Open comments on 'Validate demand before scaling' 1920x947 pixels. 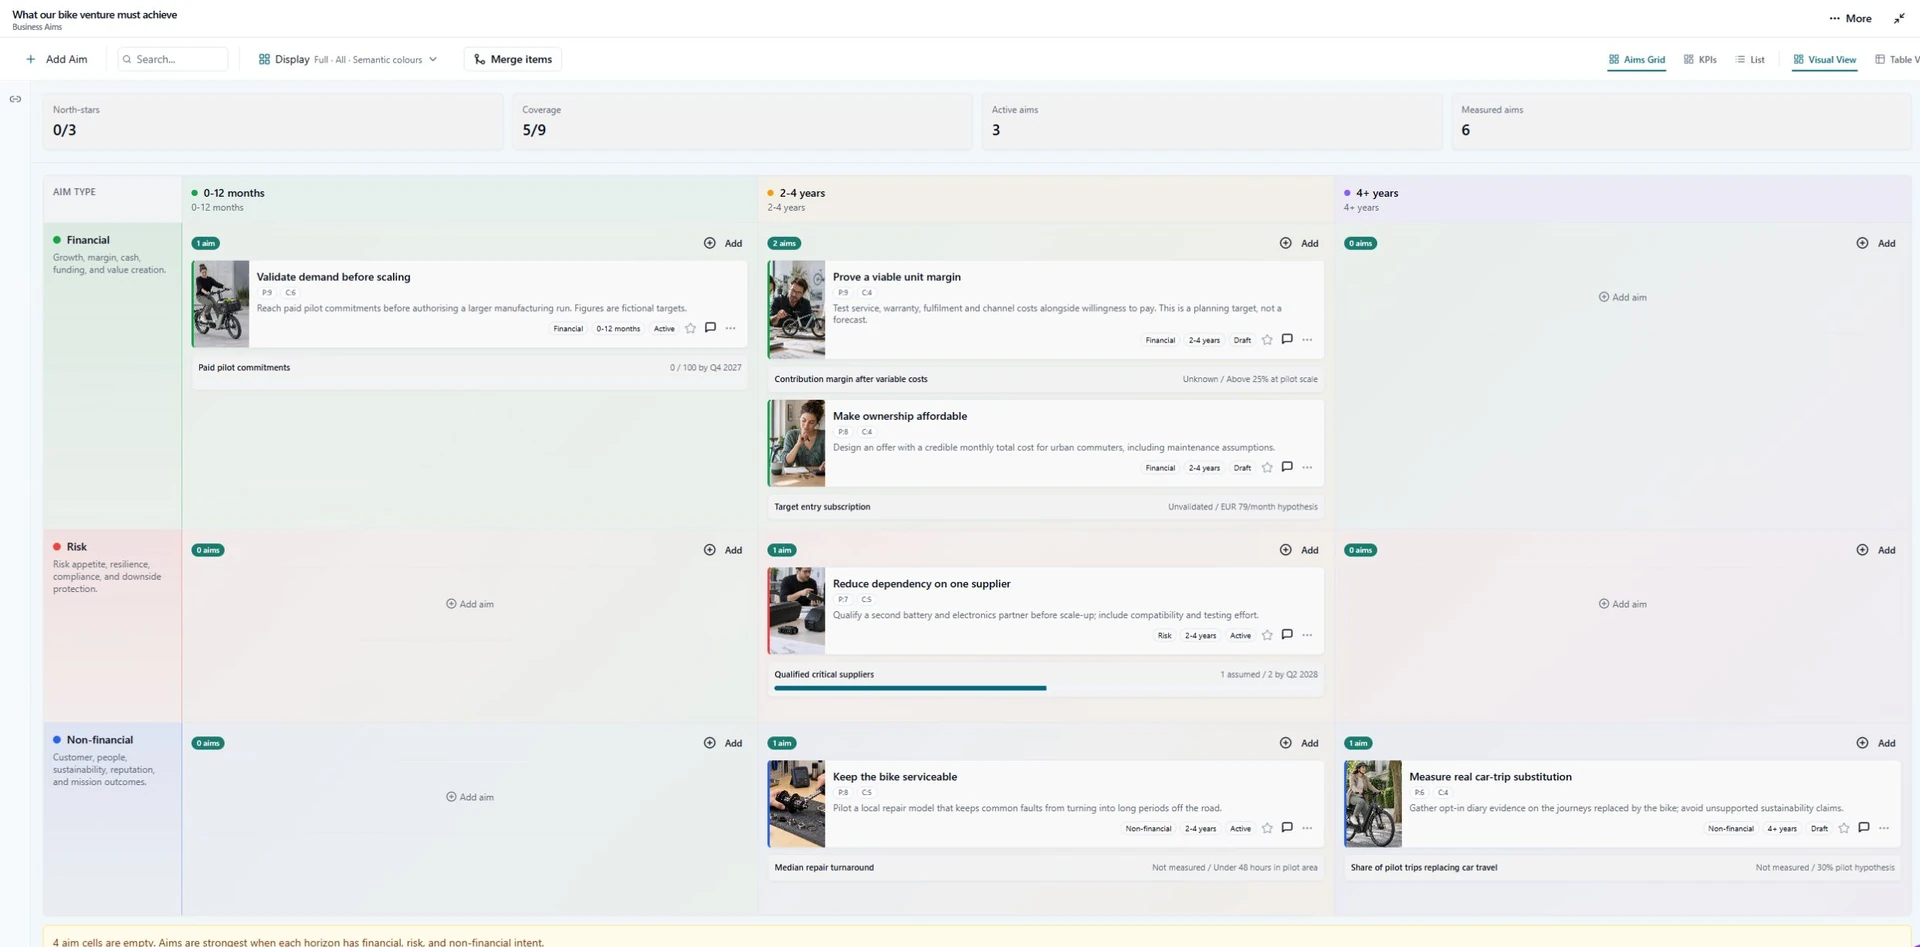tap(710, 328)
